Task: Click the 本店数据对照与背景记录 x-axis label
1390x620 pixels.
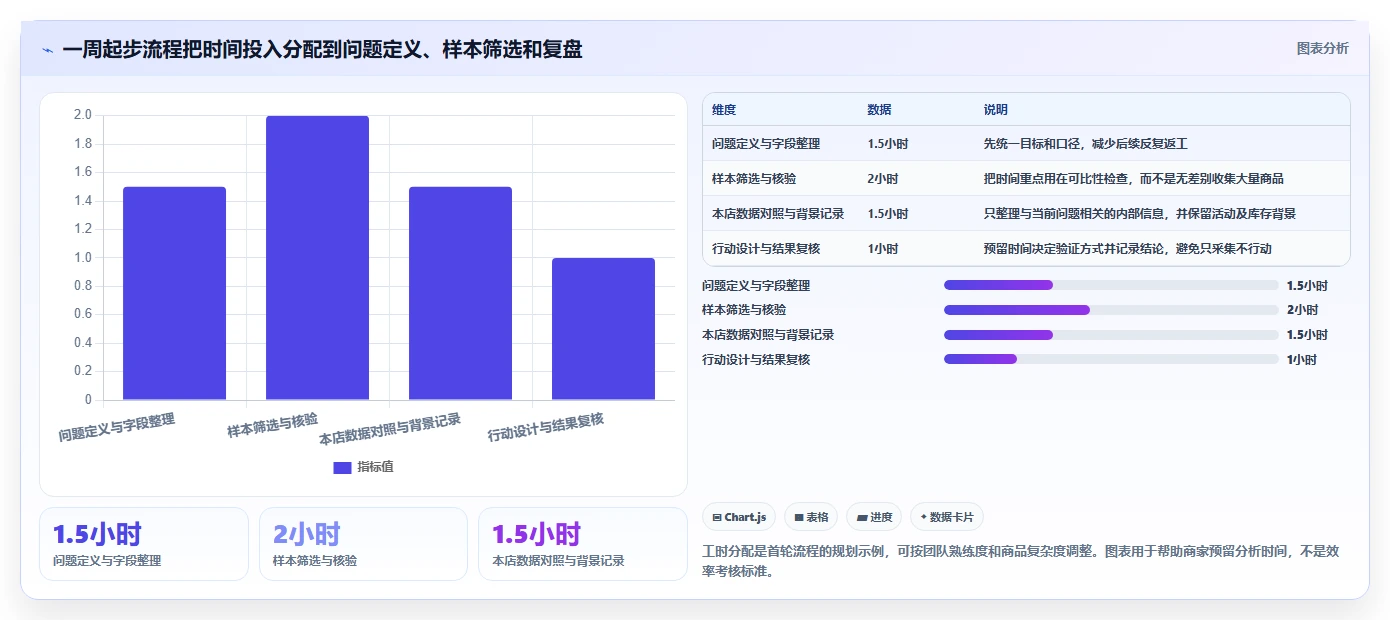Action: 390,430
